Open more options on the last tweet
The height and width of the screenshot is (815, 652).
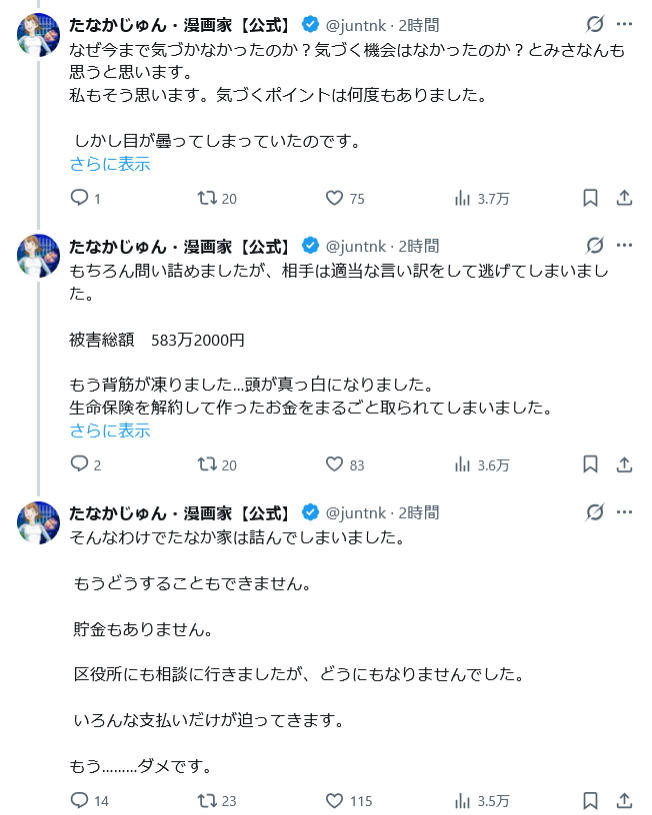click(624, 513)
